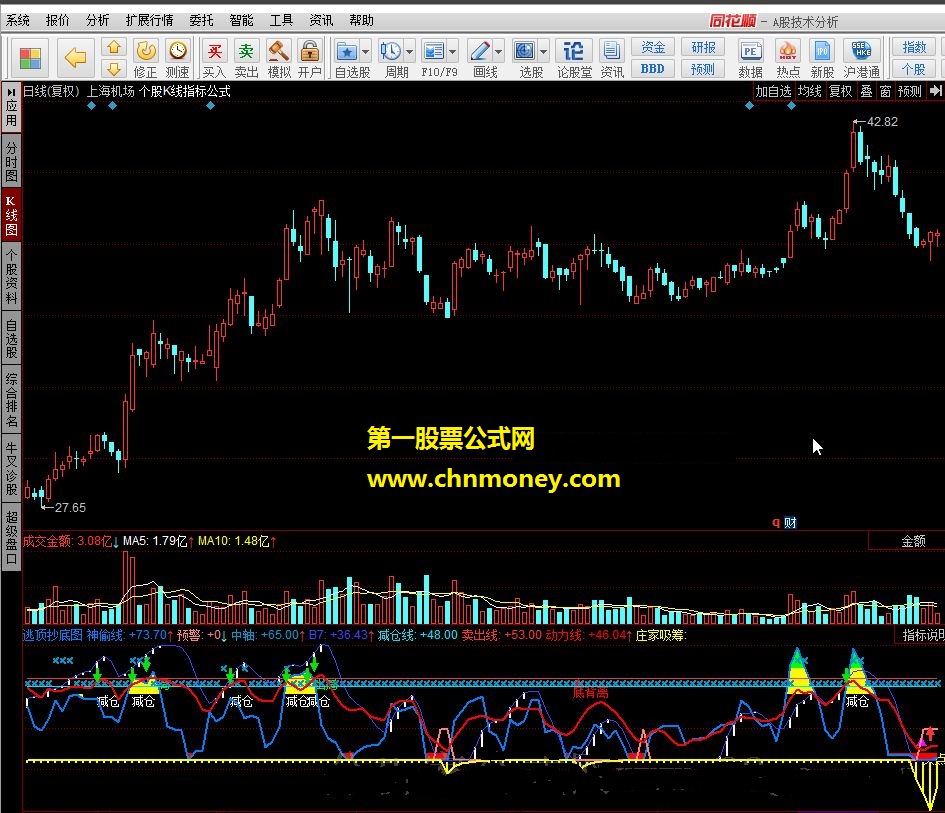
Task: Open the 系统 menu
Action: pyautogui.click(x=18, y=20)
